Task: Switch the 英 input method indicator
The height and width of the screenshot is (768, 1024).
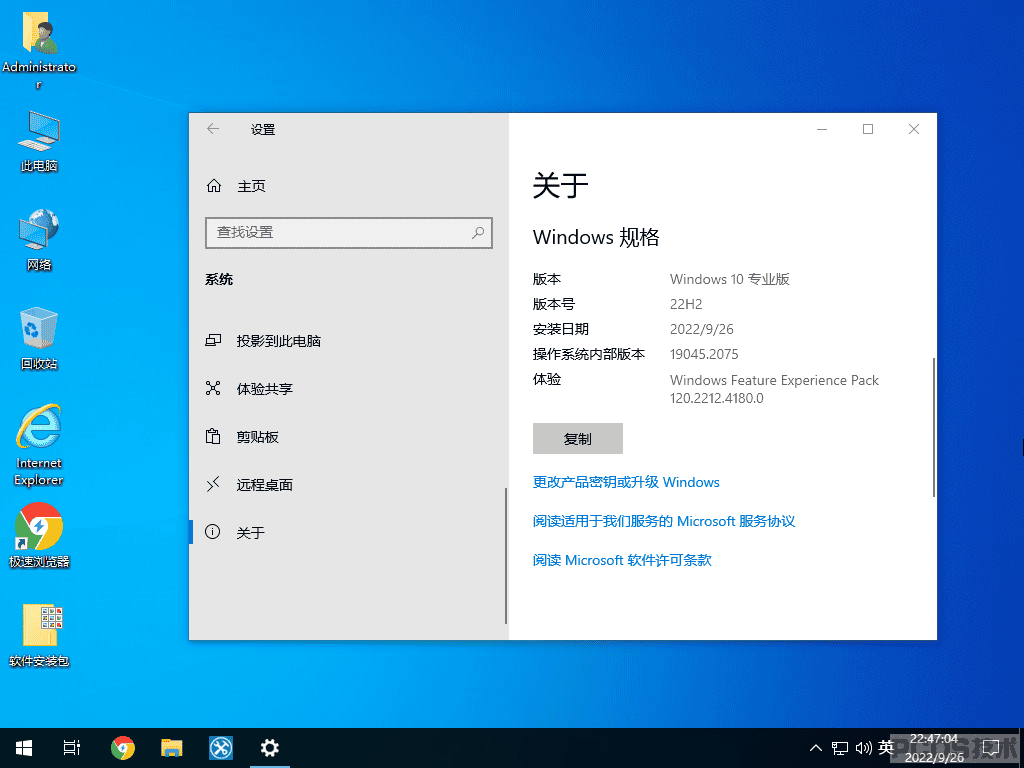Action: (x=886, y=748)
